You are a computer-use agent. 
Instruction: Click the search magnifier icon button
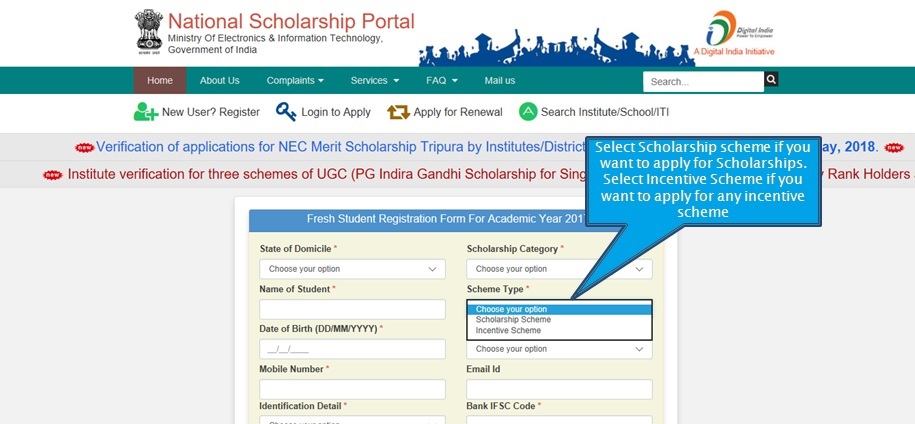coord(771,79)
